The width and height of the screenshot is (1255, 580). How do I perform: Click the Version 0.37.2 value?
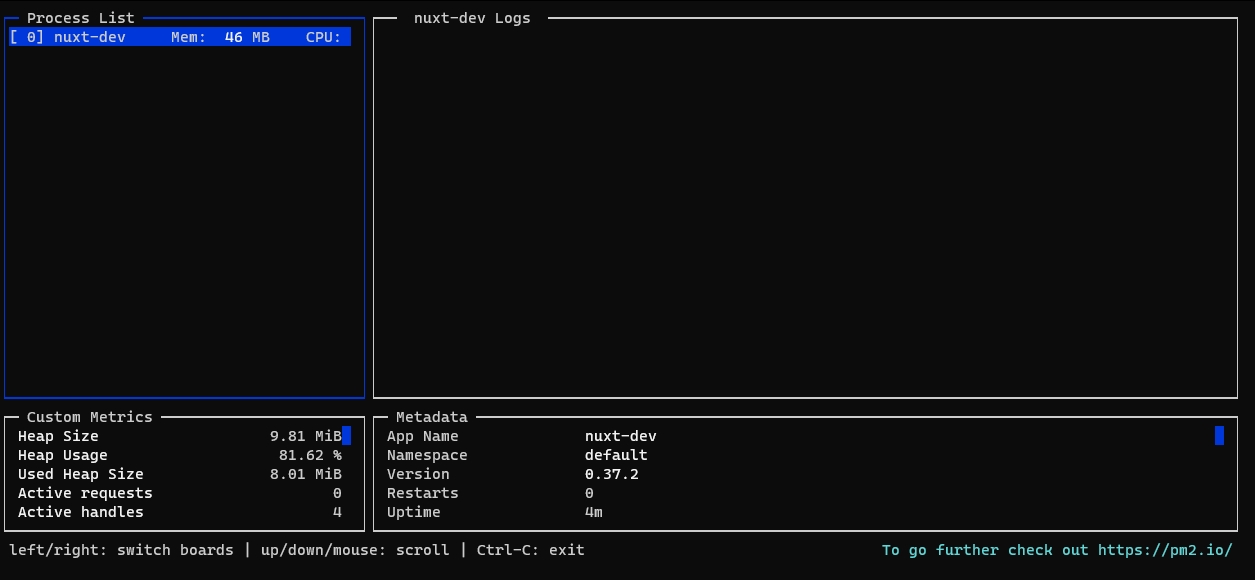611,474
